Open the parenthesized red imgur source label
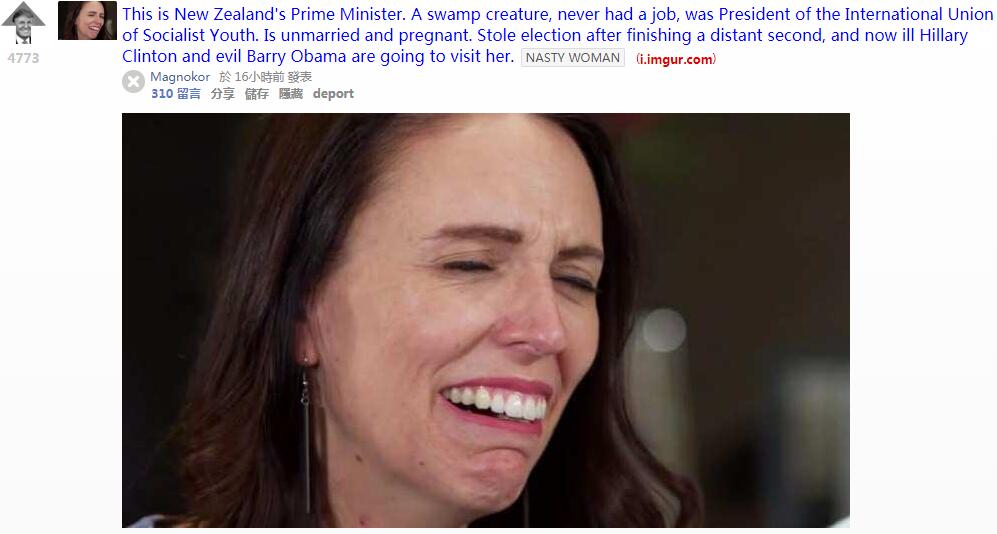The image size is (997, 534). point(676,59)
